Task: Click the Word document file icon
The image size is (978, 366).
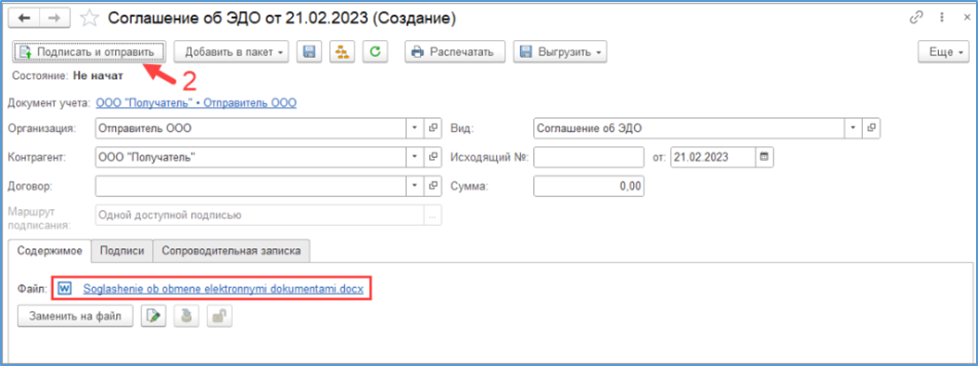Action: [65, 289]
